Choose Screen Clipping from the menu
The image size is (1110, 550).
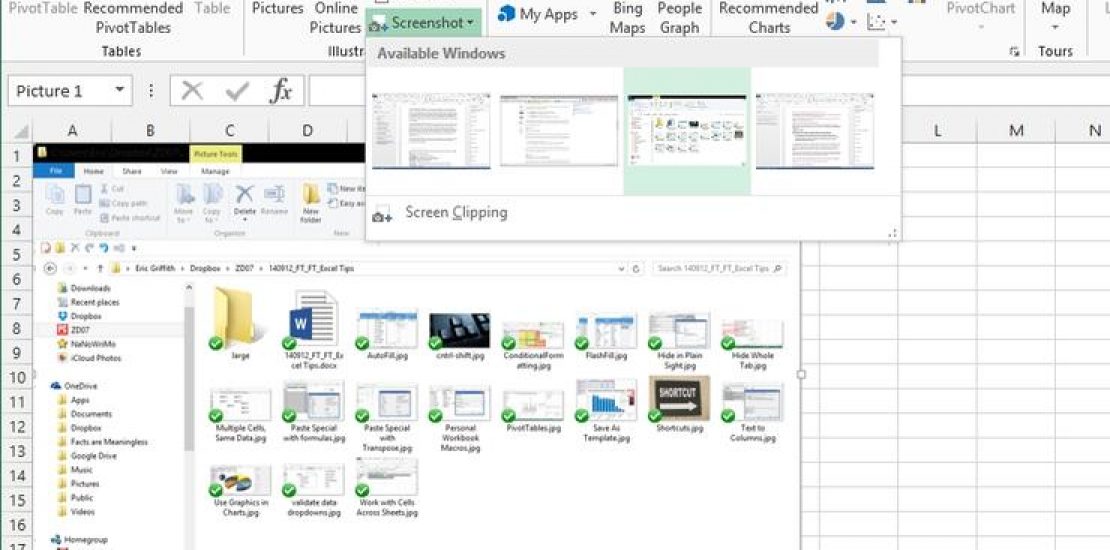click(x=455, y=213)
